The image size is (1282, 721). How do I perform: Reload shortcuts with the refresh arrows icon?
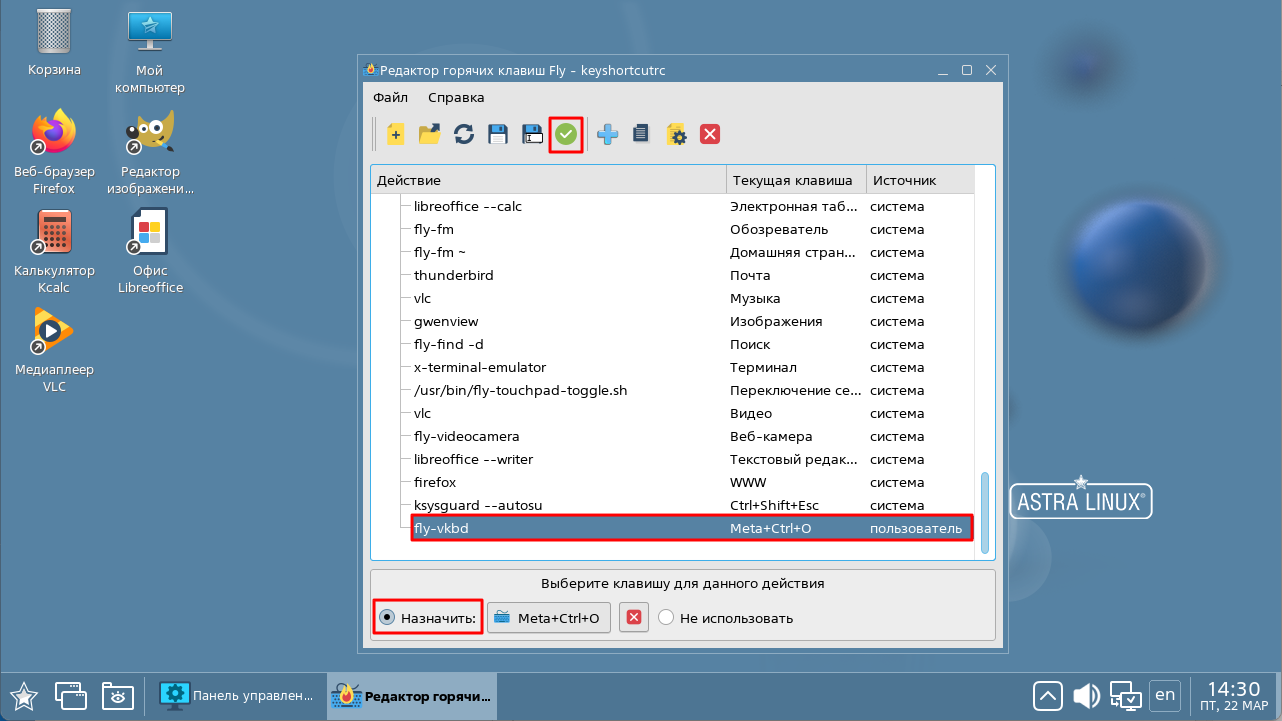coord(464,134)
